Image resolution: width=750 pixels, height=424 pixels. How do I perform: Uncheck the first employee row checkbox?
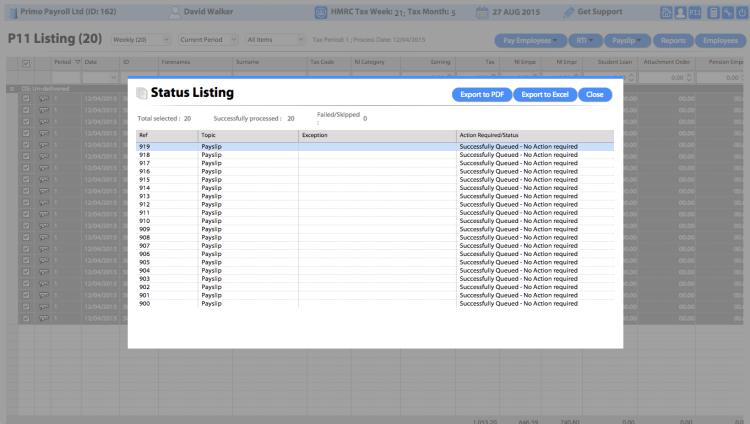coord(26,98)
